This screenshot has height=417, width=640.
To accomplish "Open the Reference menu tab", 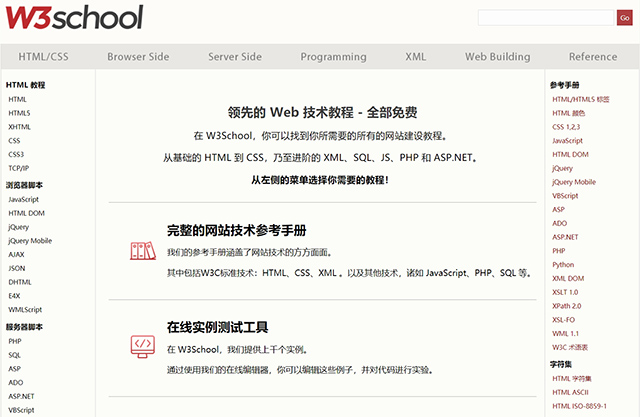I will click(593, 57).
